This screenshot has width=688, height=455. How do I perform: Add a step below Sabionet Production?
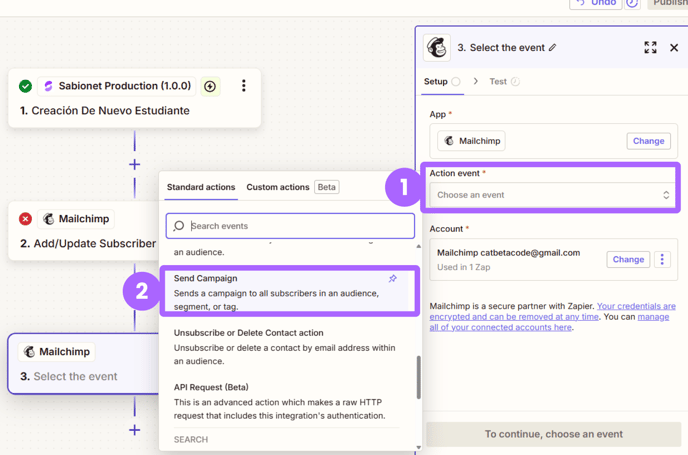coord(135,165)
